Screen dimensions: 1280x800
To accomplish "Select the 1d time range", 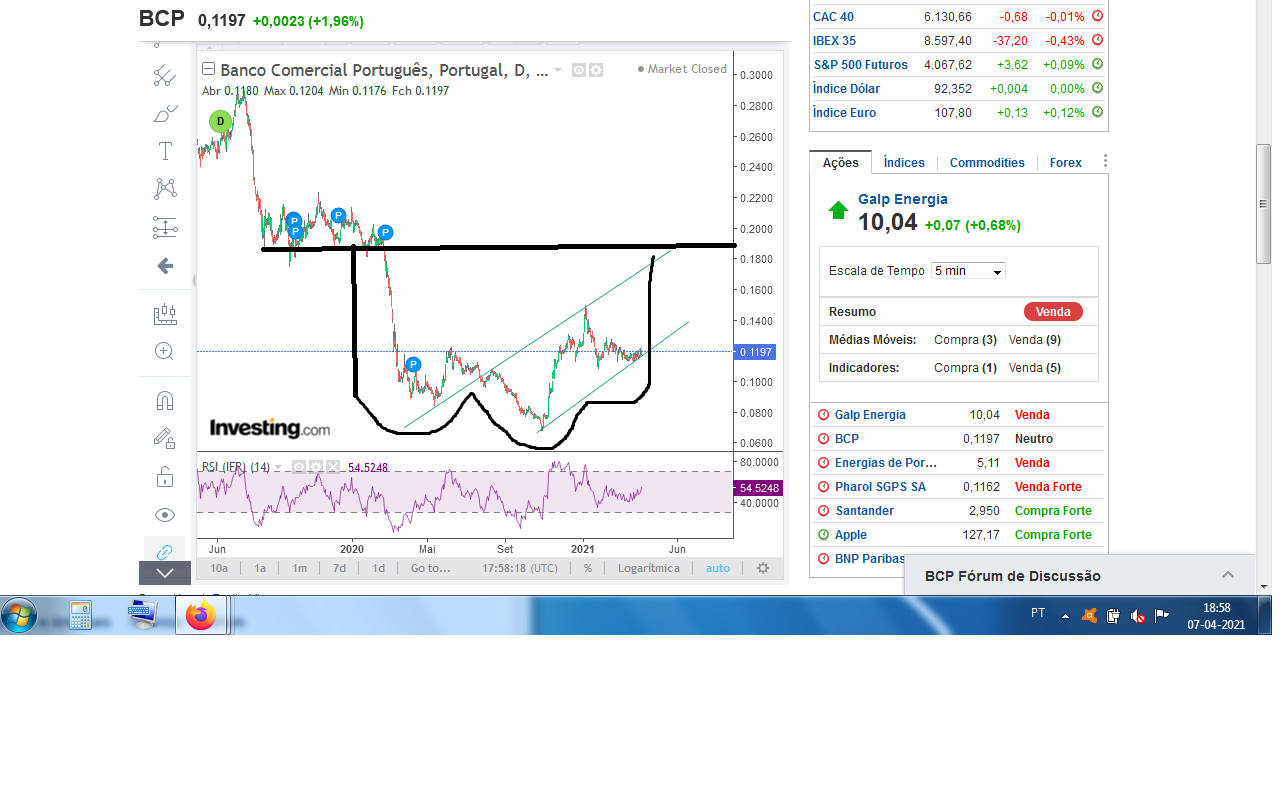I will pyautogui.click(x=379, y=568).
